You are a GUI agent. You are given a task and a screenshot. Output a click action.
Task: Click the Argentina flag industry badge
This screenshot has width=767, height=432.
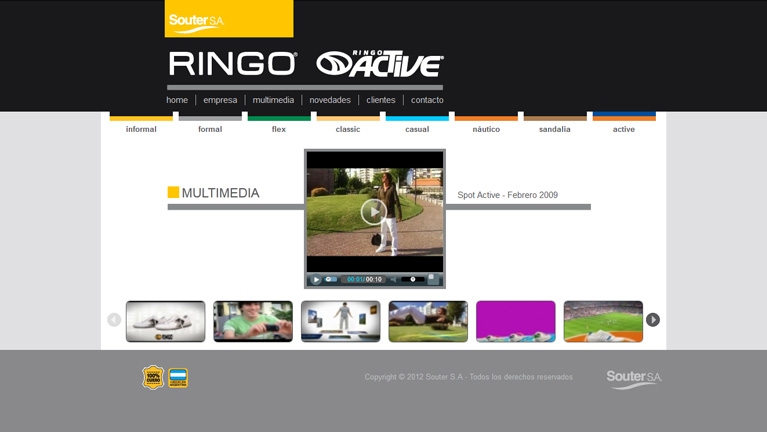click(x=178, y=378)
